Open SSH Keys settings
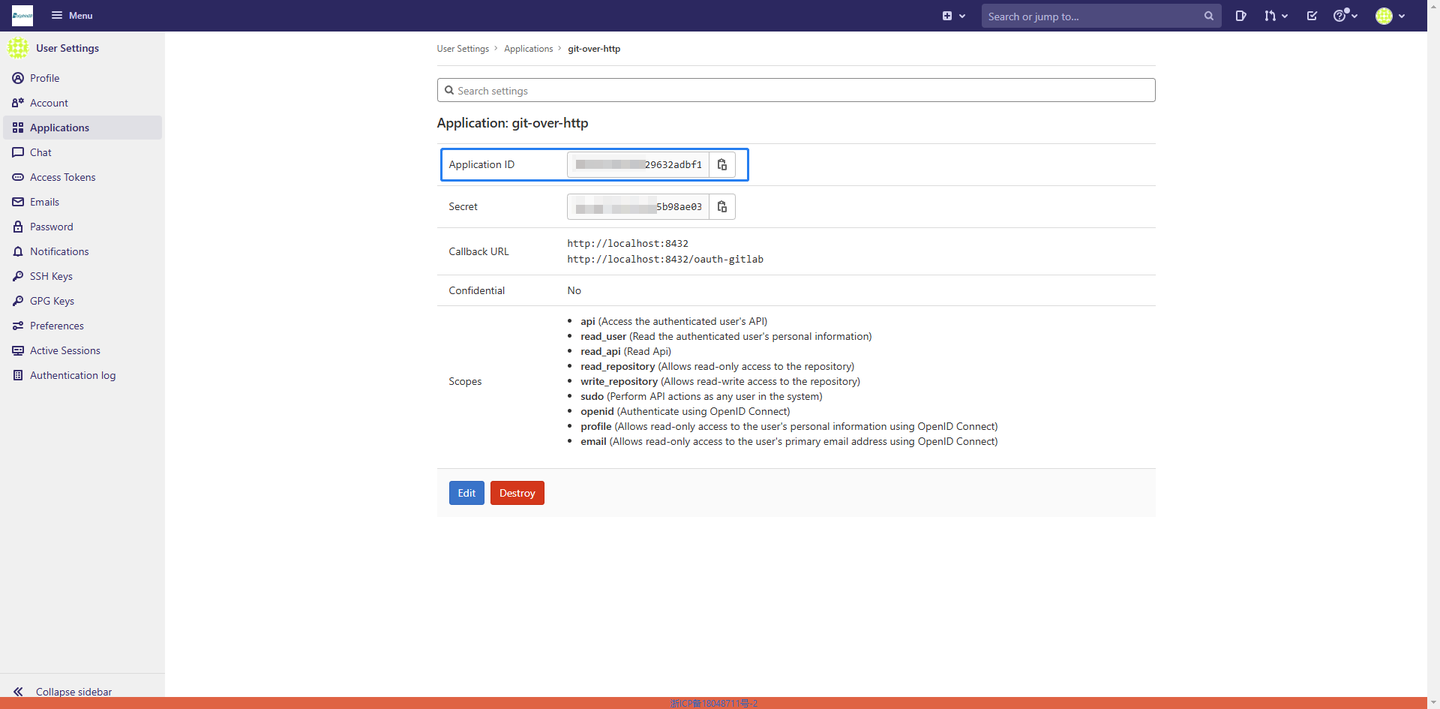The height and width of the screenshot is (709, 1440). coord(51,276)
